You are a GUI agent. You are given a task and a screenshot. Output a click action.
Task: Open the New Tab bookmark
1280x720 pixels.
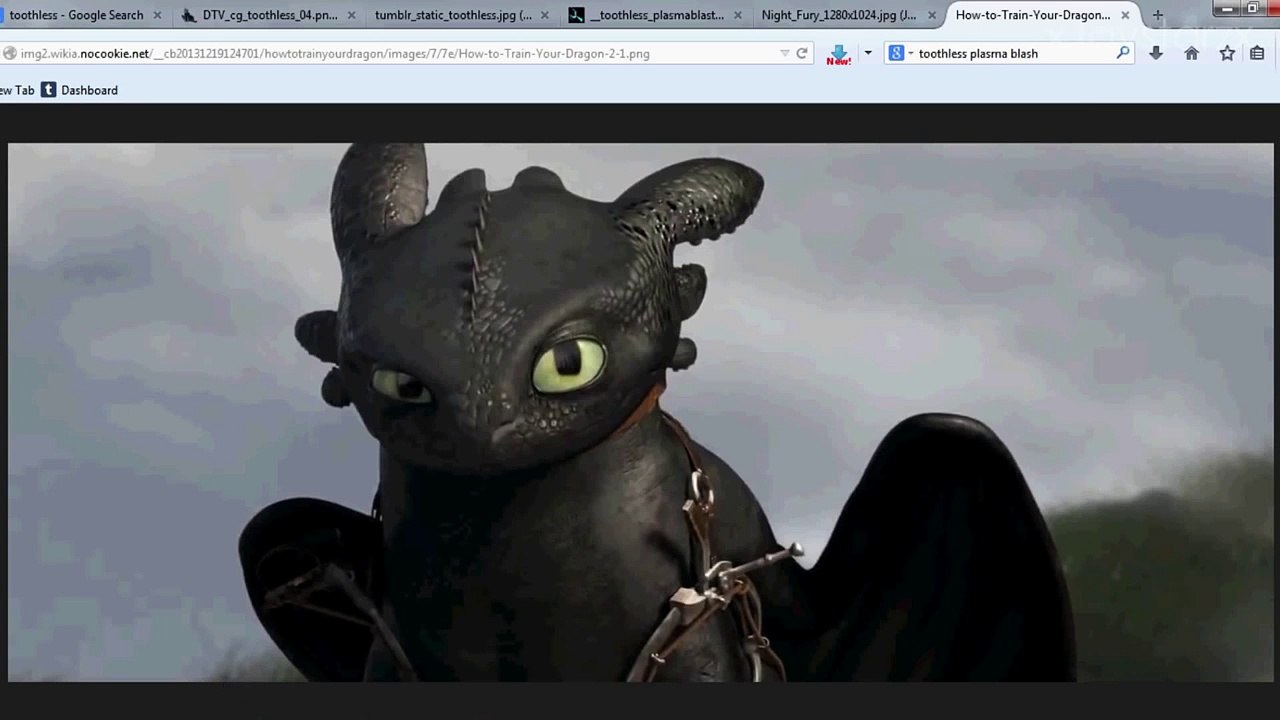coord(17,90)
